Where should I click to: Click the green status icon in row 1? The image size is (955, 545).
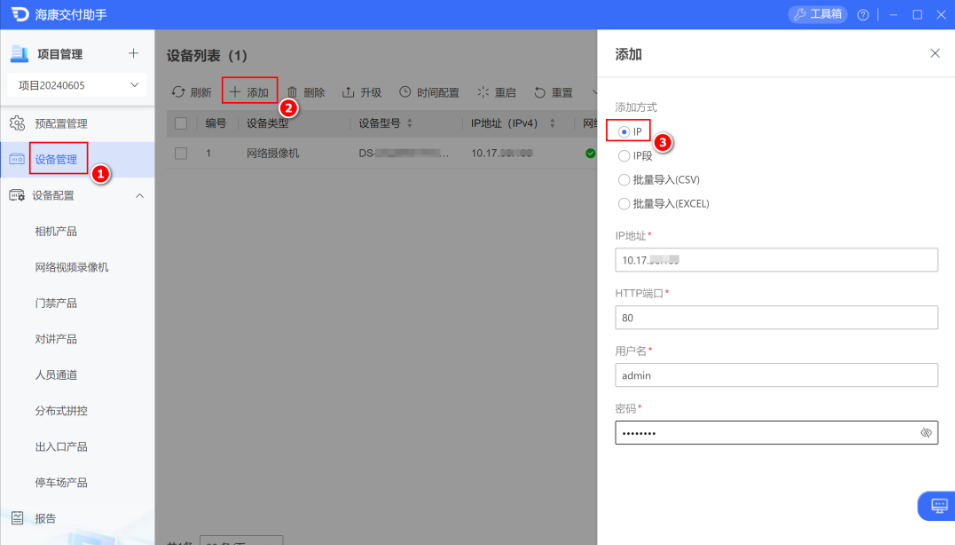coord(590,153)
